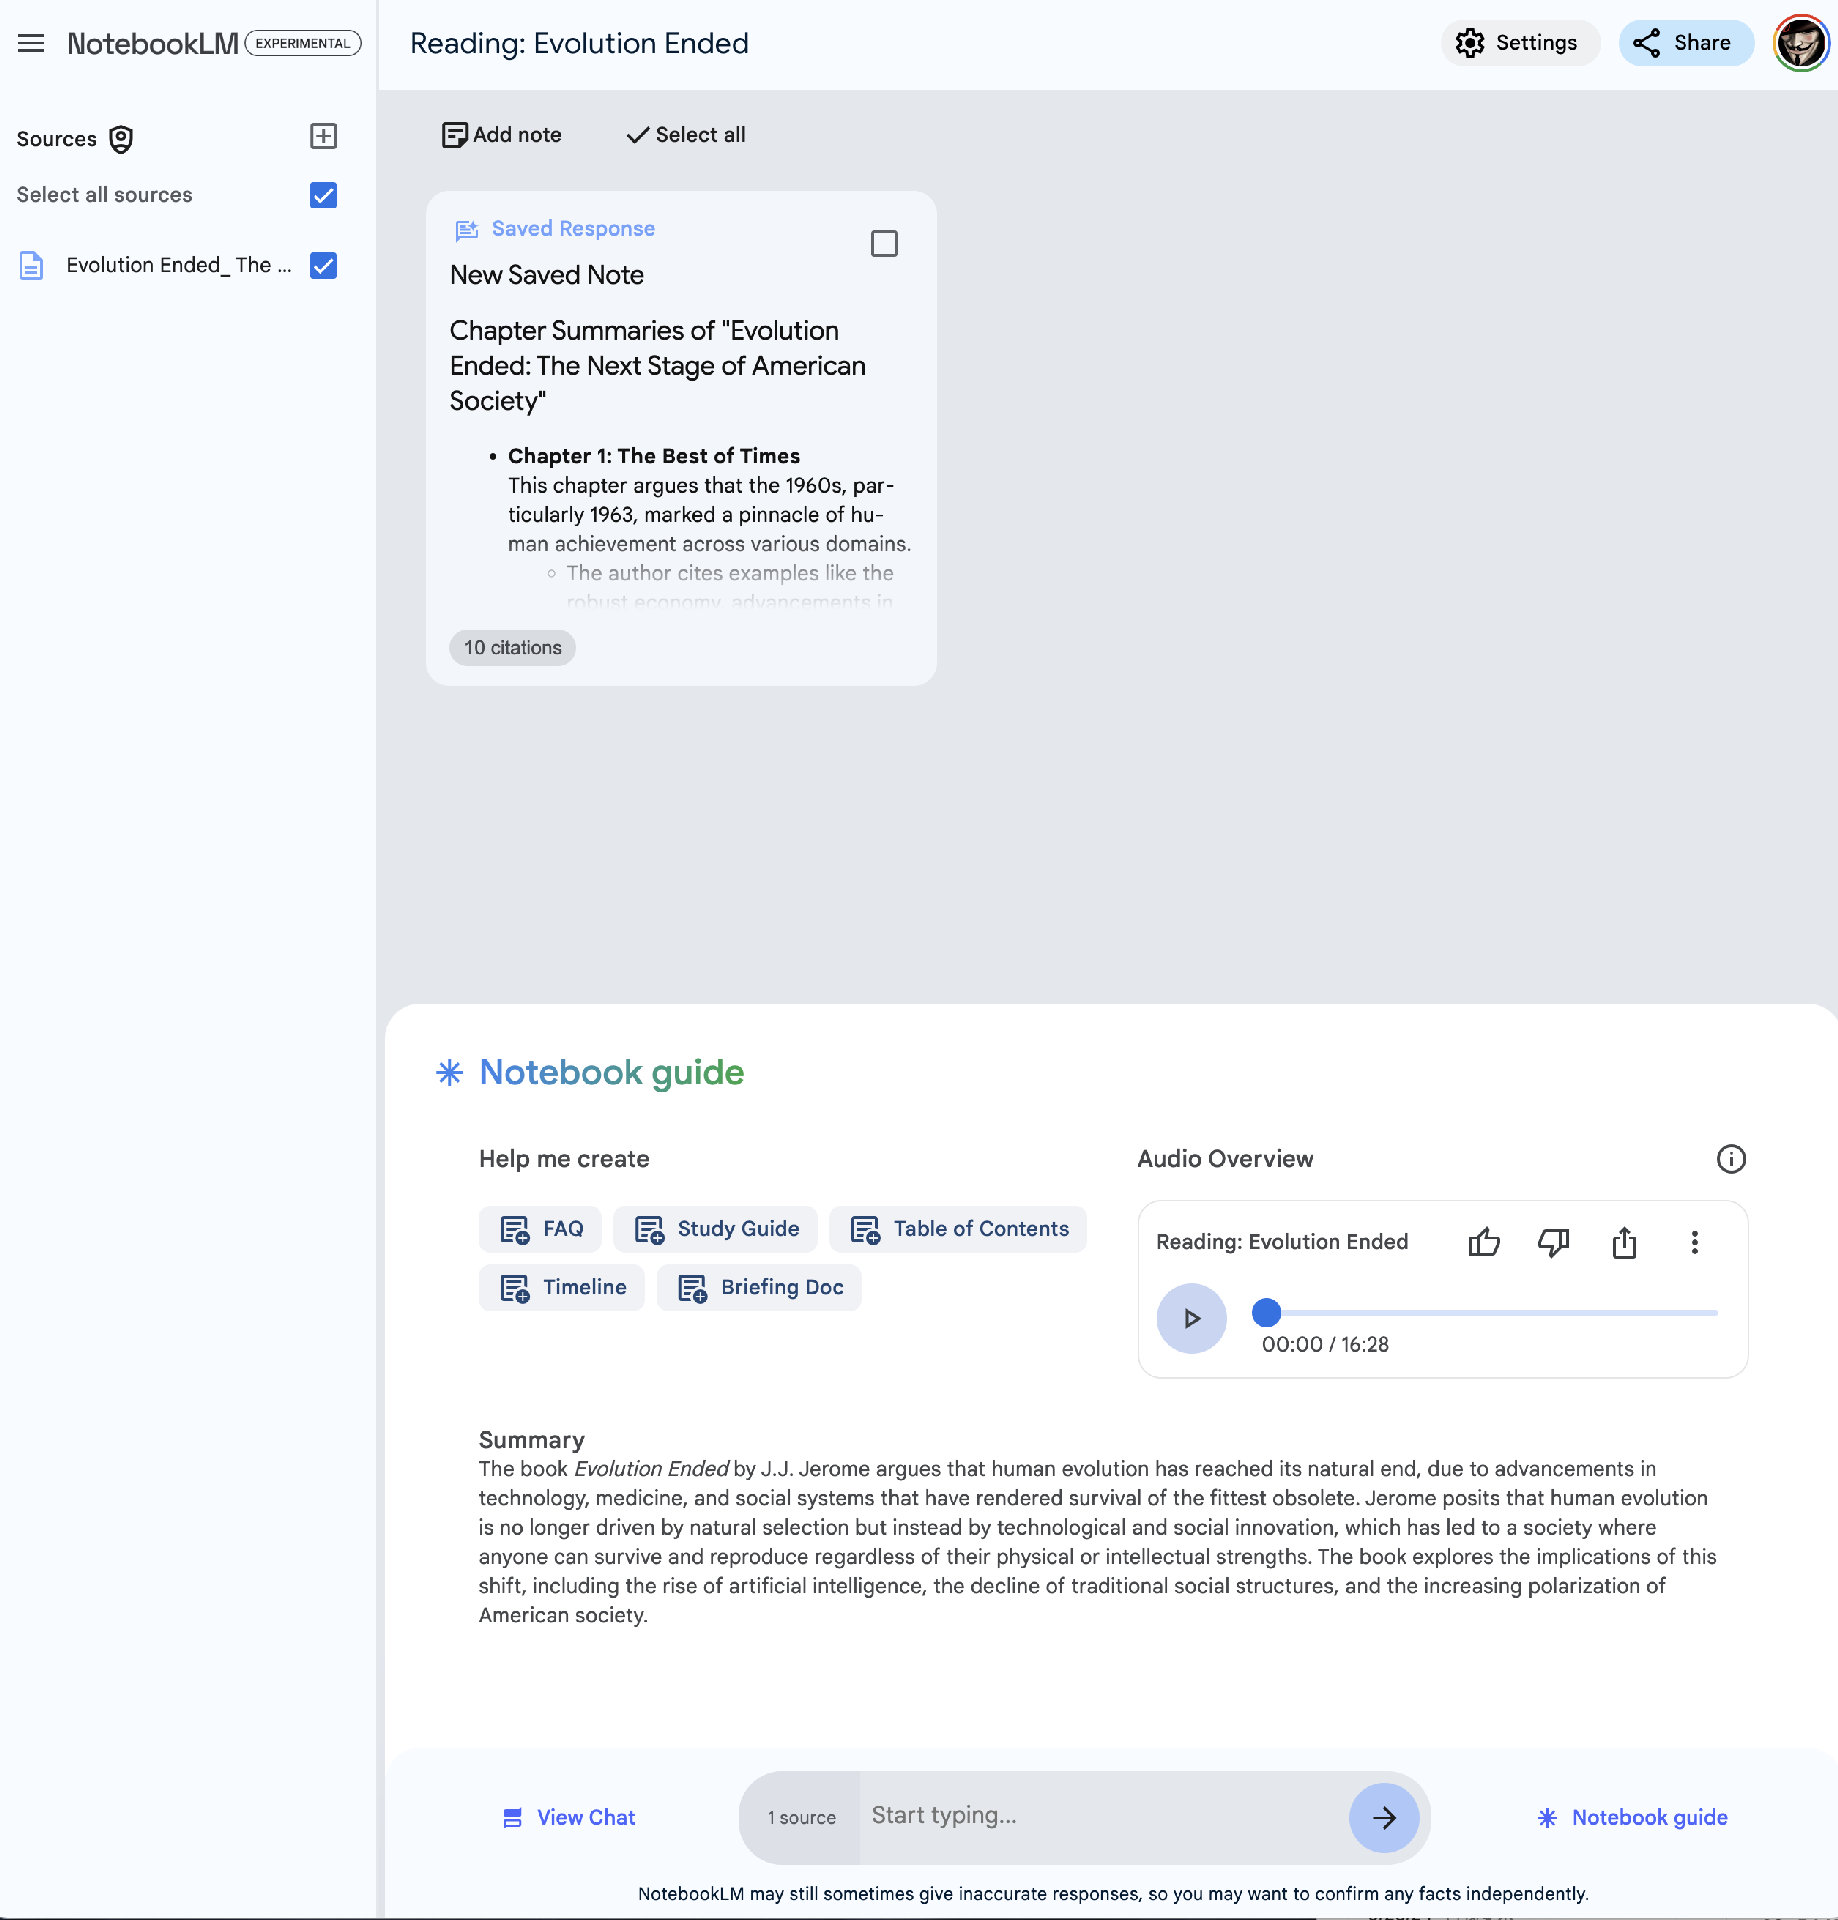This screenshot has height=1920, width=1838.
Task: Open the Settings menu
Action: coord(1518,43)
